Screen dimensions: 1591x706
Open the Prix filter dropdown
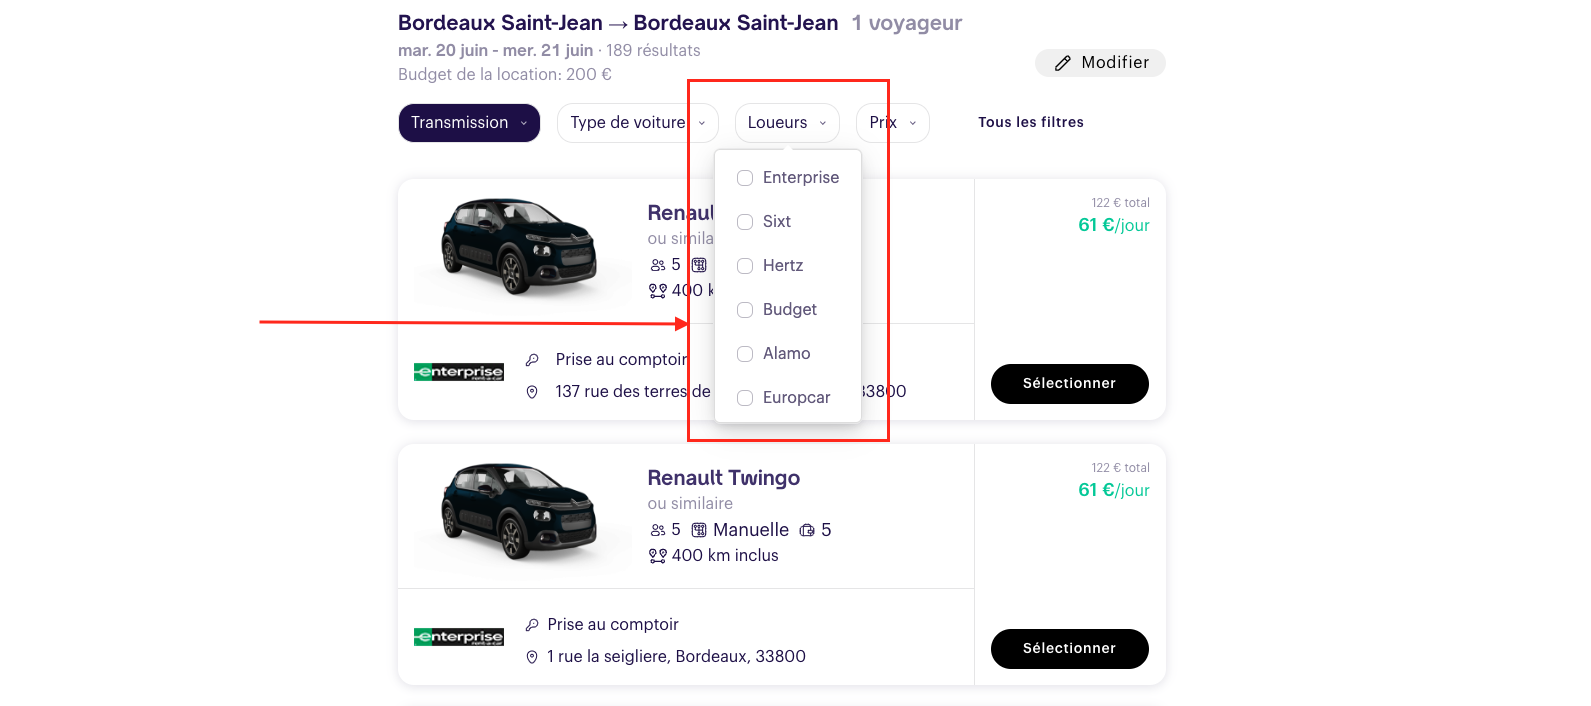tap(892, 123)
